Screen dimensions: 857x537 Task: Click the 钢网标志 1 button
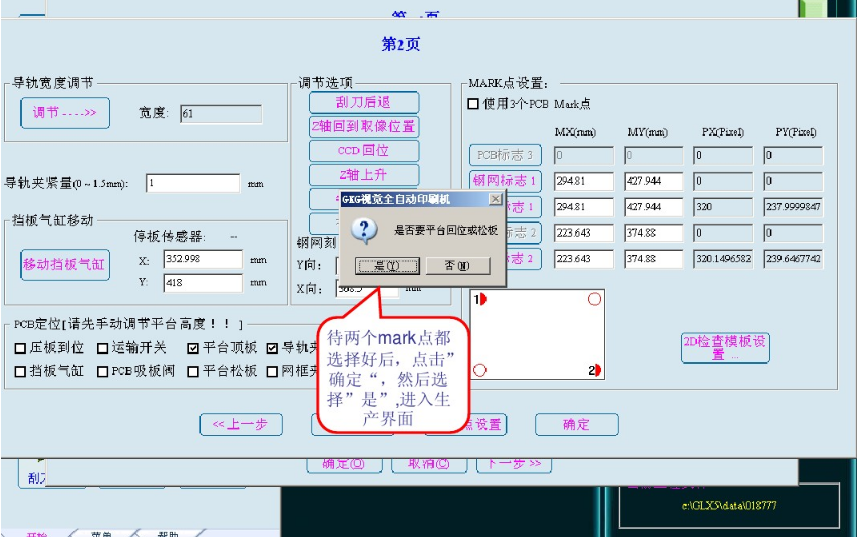(x=505, y=182)
